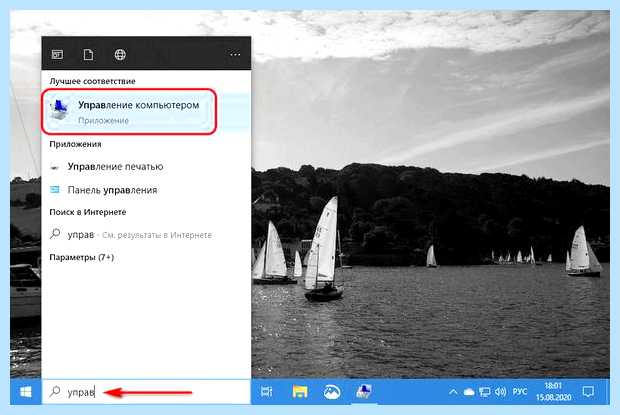The height and width of the screenshot is (415, 620).
Task: Click the Панель управления result icon
Action: click(x=55, y=190)
